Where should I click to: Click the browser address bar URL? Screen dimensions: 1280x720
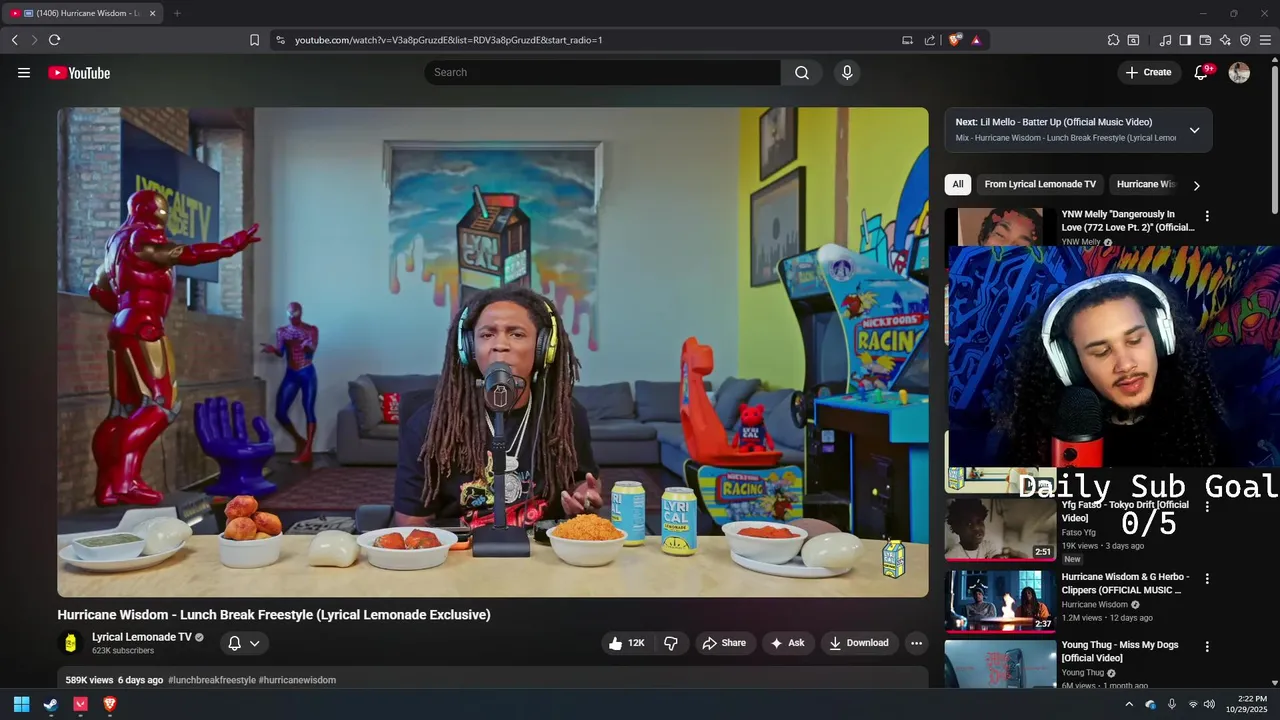pos(449,40)
